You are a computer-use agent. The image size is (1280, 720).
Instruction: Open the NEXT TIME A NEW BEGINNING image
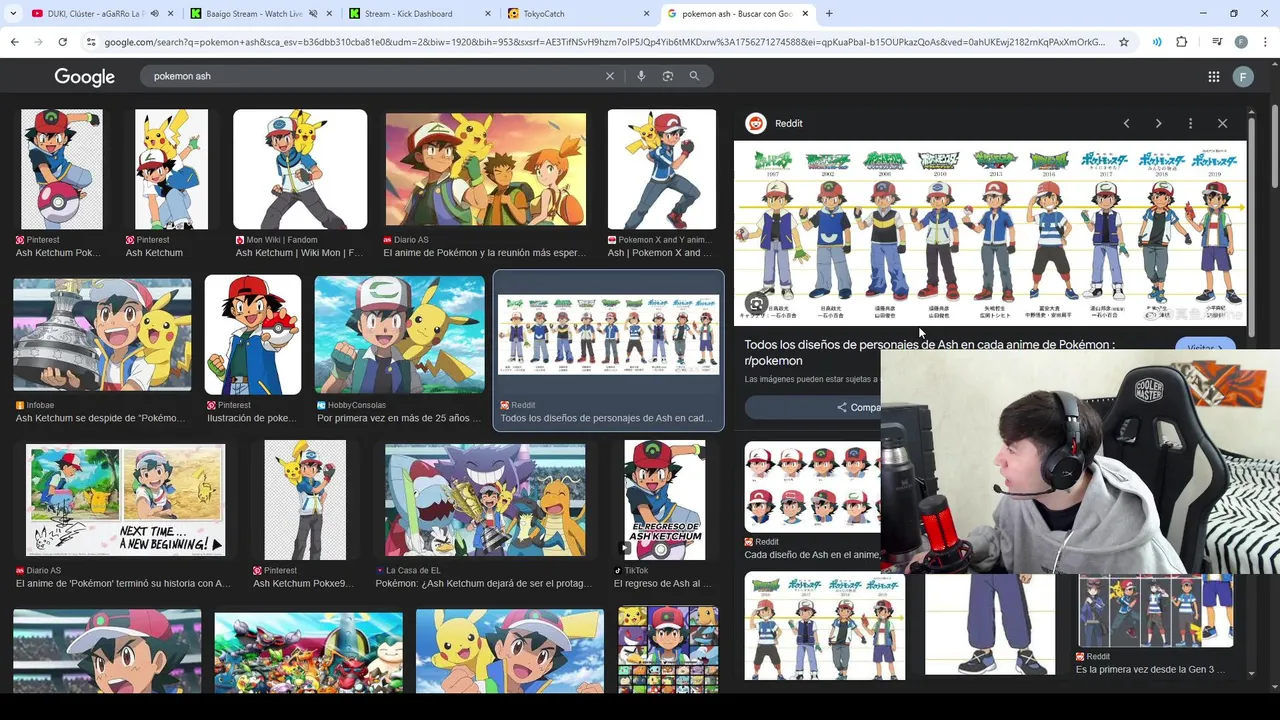coord(125,500)
